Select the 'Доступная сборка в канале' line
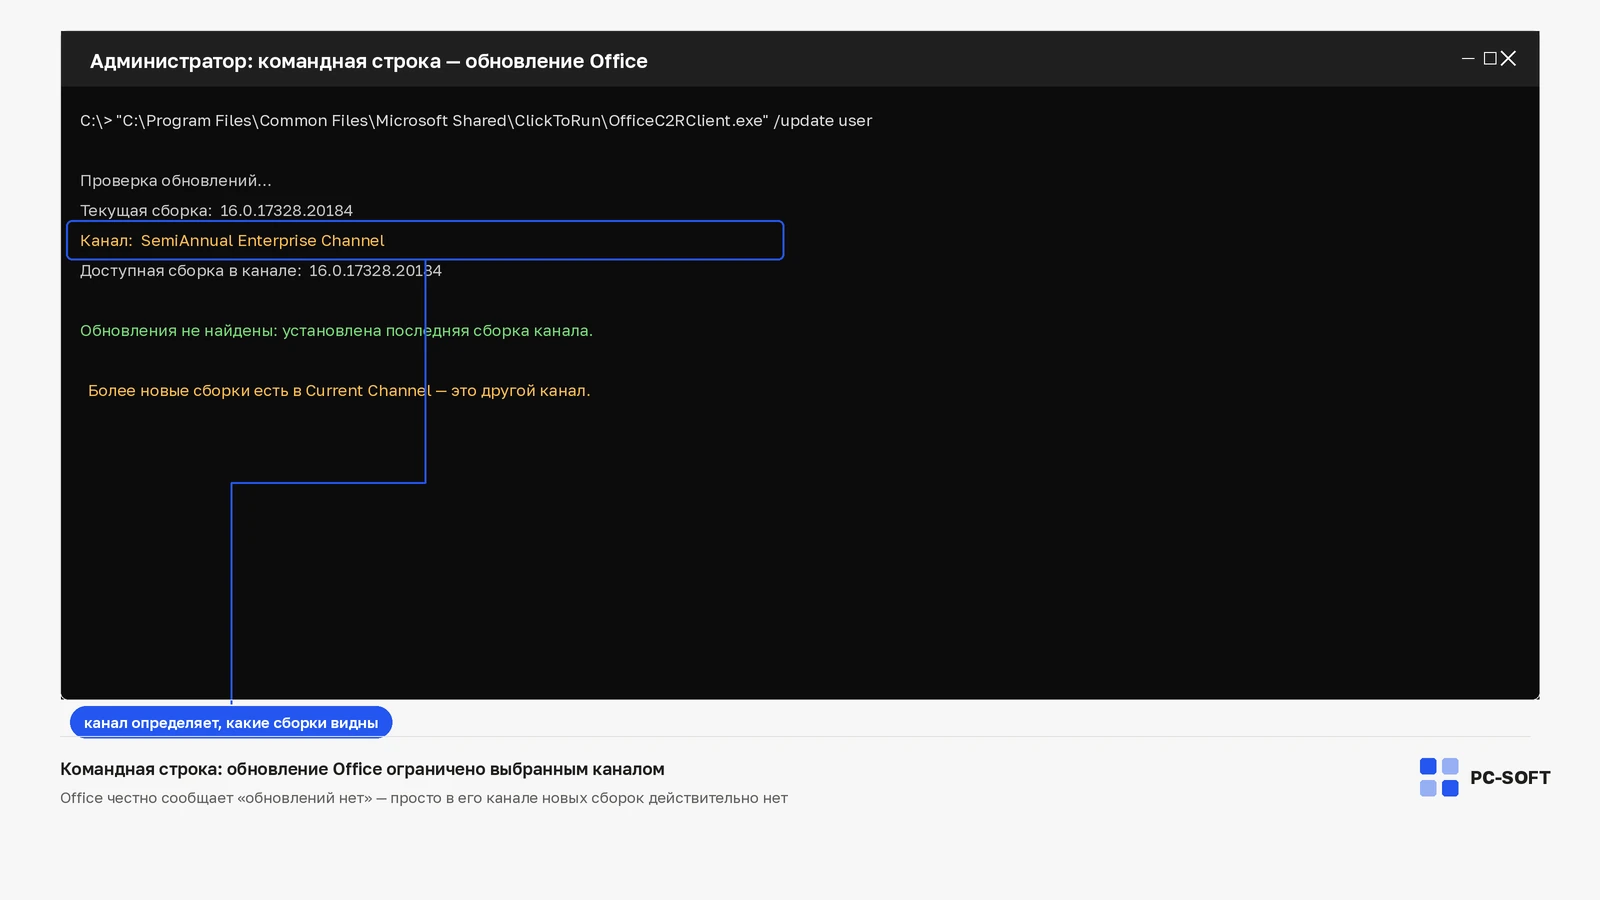The height and width of the screenshot is (900, 1600). pyautogui.click(x=261, y=271)
